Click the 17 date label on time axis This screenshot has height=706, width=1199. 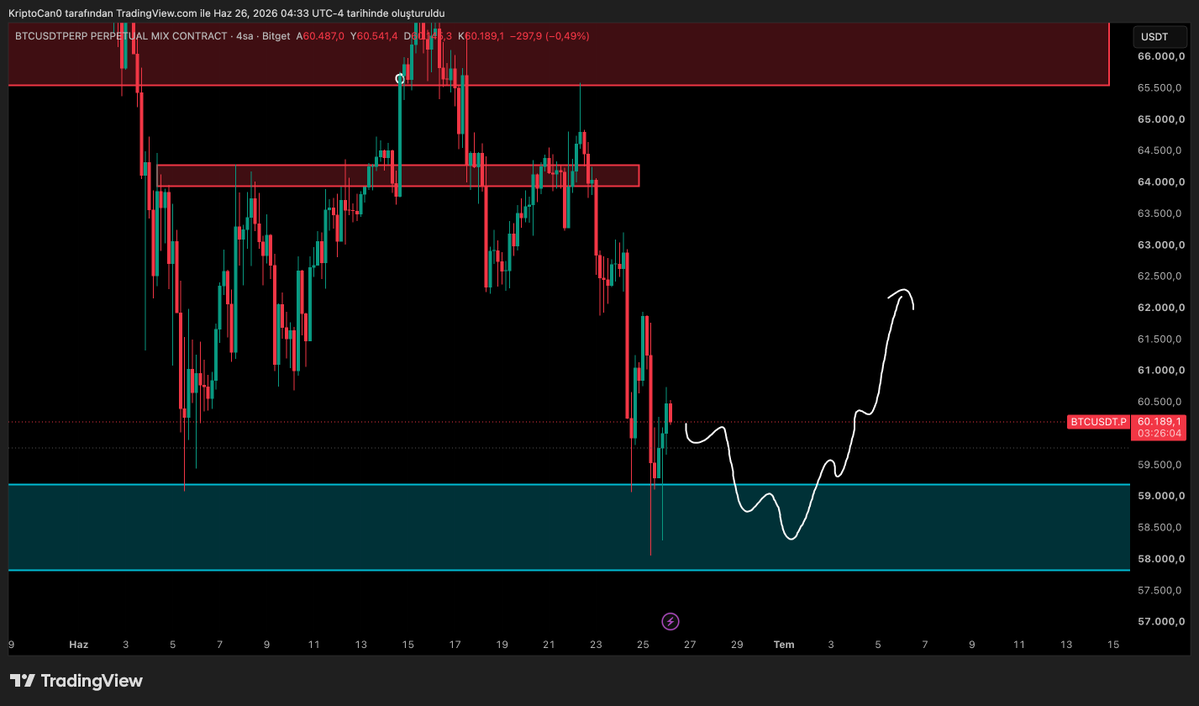(455, 645)
